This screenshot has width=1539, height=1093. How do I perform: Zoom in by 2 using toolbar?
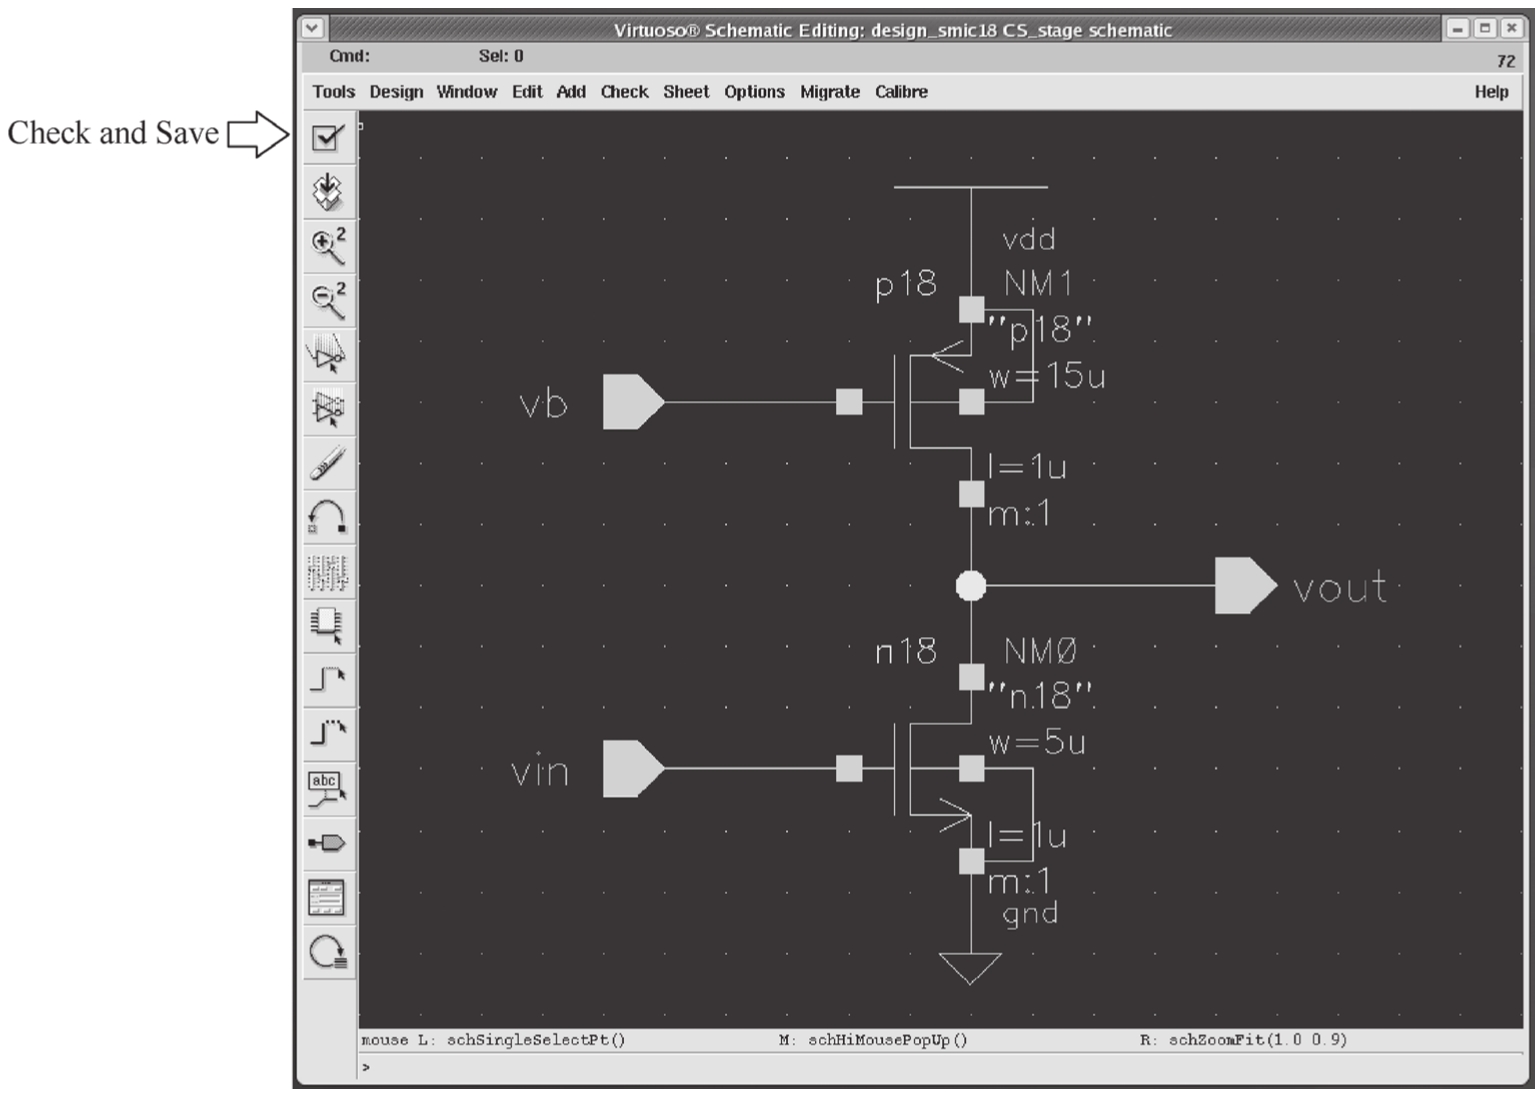pyautogui.click(x=328, y=245)
